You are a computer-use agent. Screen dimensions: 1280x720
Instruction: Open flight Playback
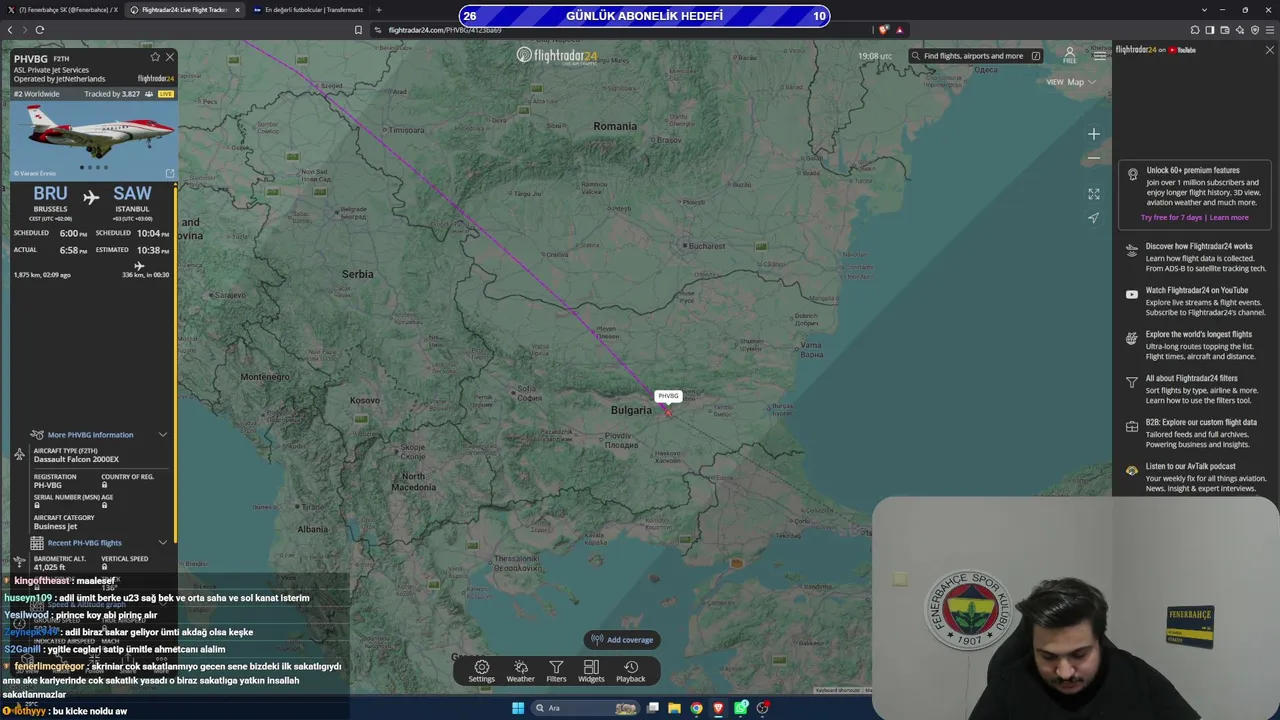coord(631,671)
